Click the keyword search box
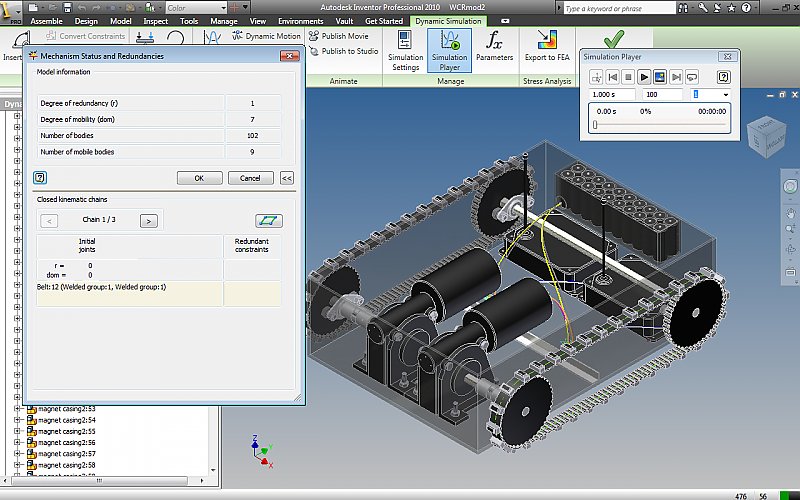800x500 pixels. (618, 8)
